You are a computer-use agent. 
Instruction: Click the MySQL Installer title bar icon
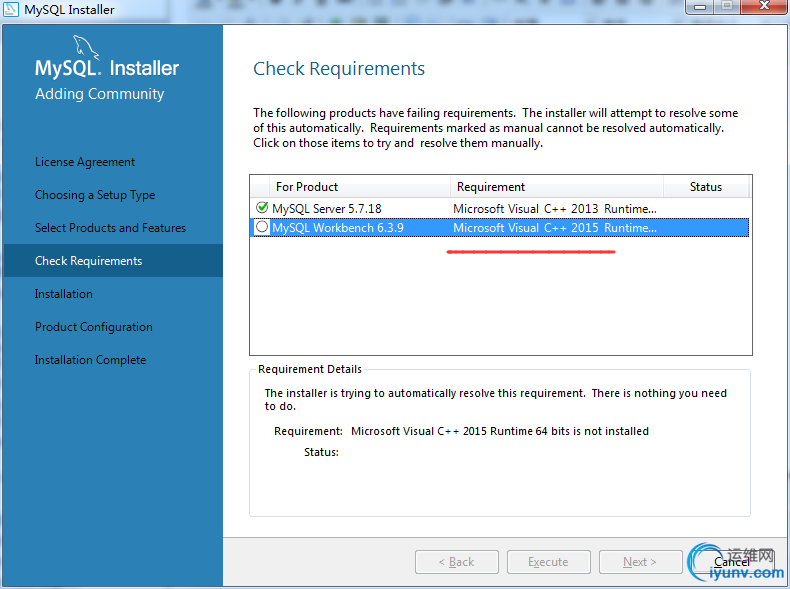pyautogui.click(x=11, y=9)
